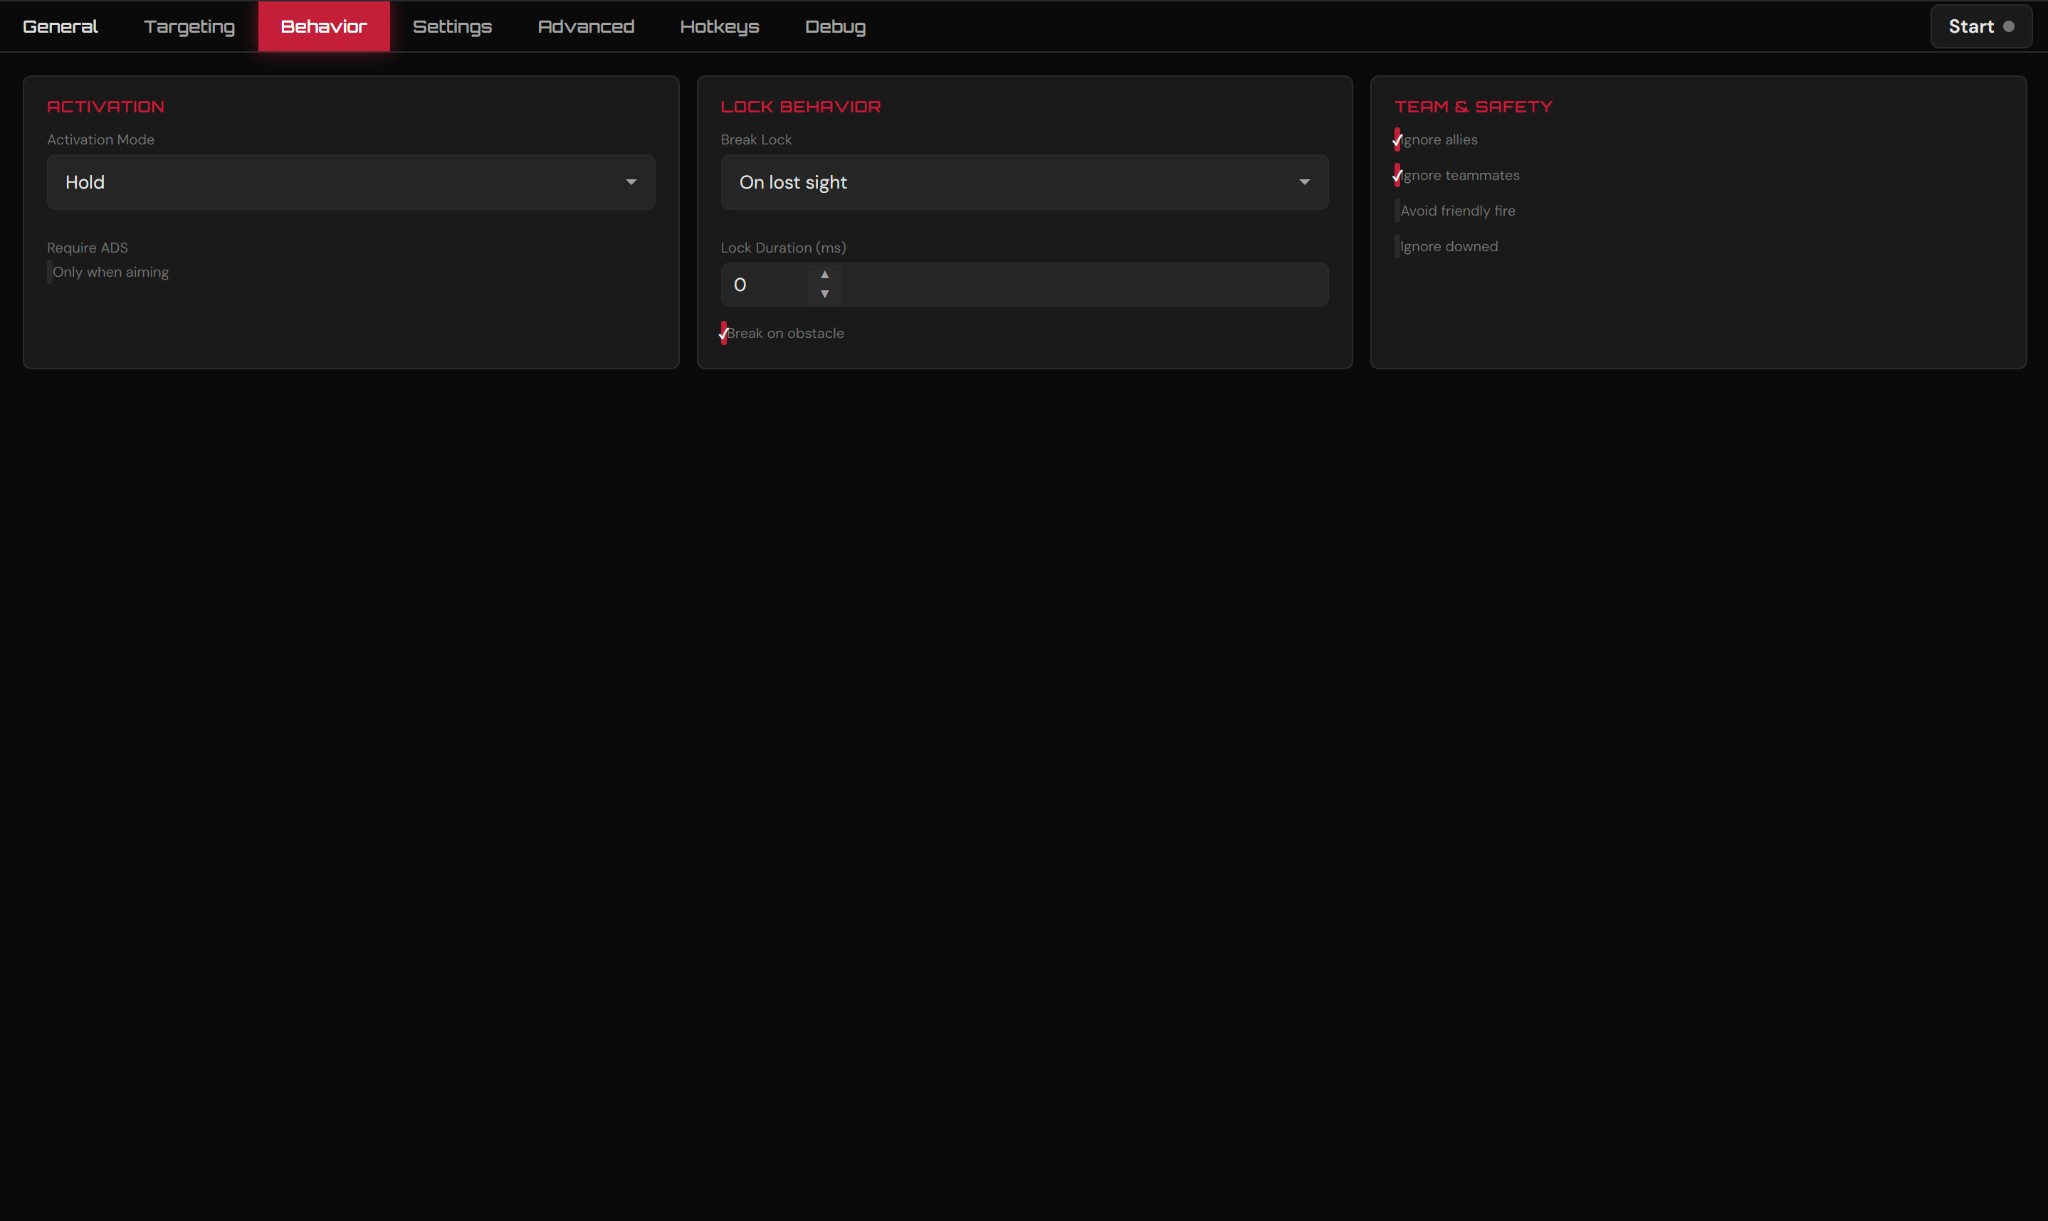Viewport: 2048px width, 1221px height.
Task: Disable the Ignore allies checkbox
Action: click(x=1397, y=140)
